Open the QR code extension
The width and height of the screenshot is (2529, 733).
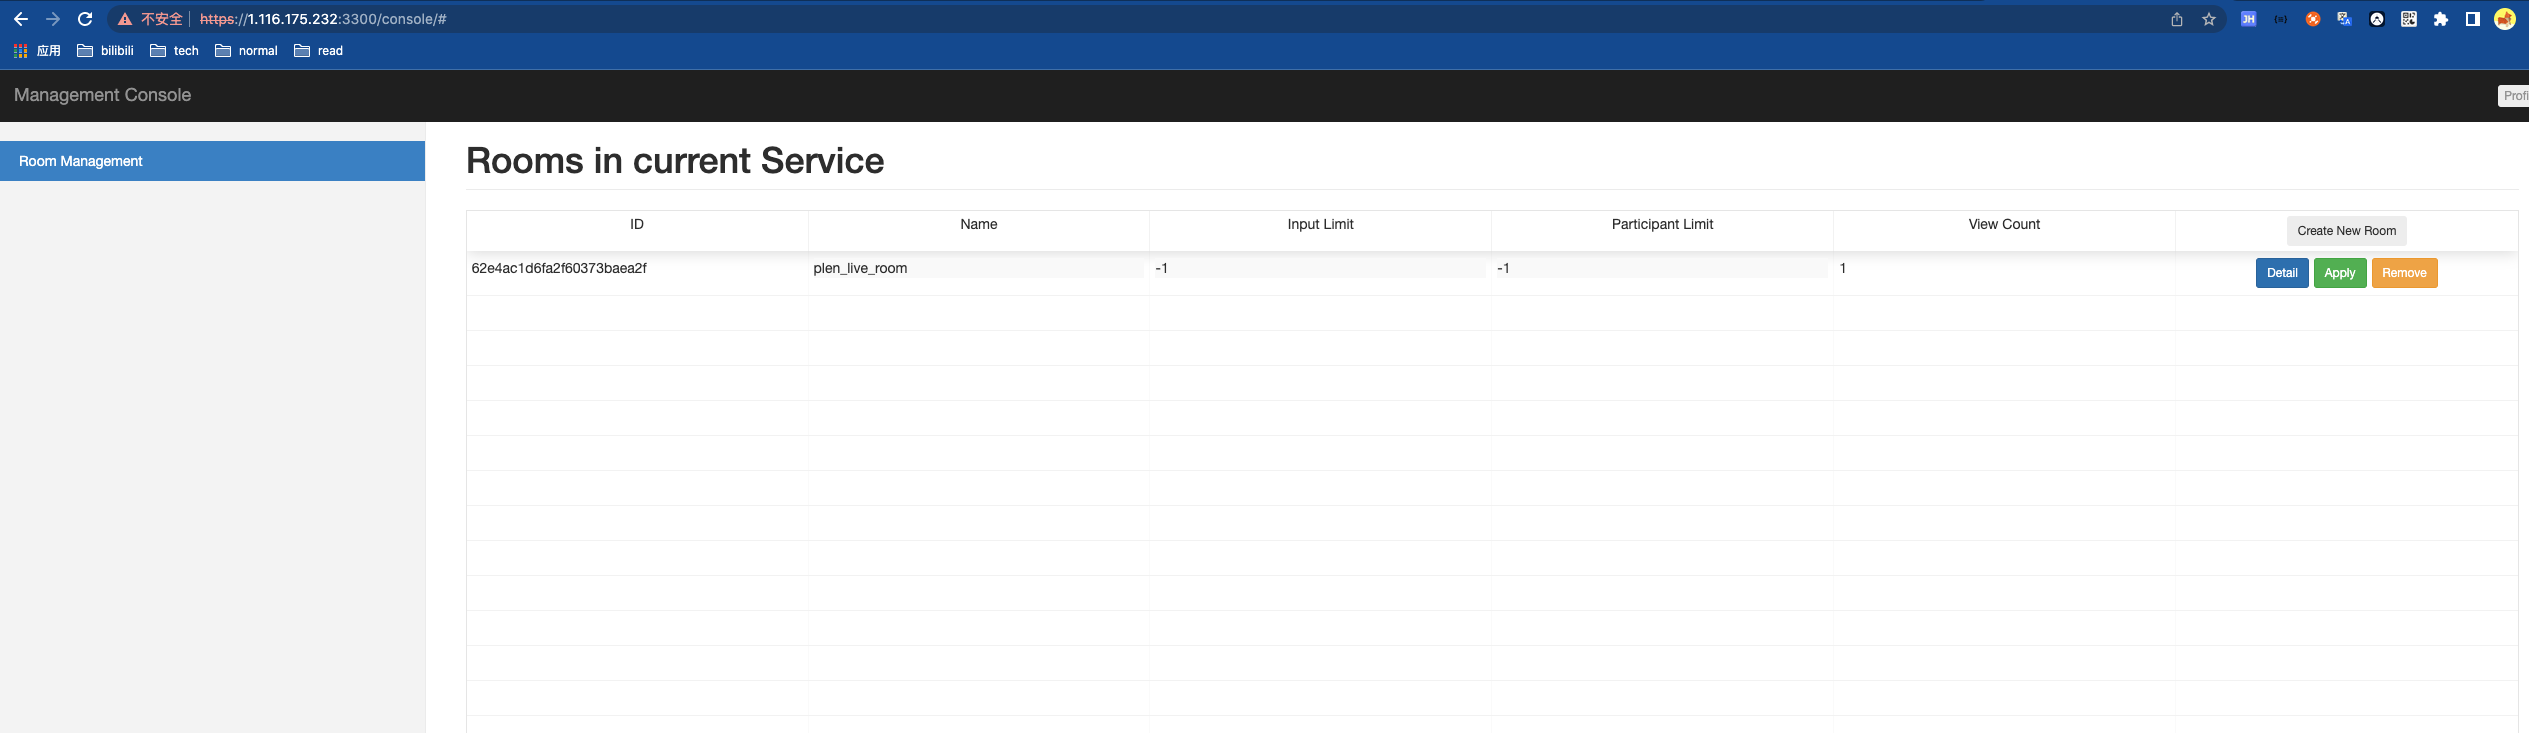(2409, 19)
